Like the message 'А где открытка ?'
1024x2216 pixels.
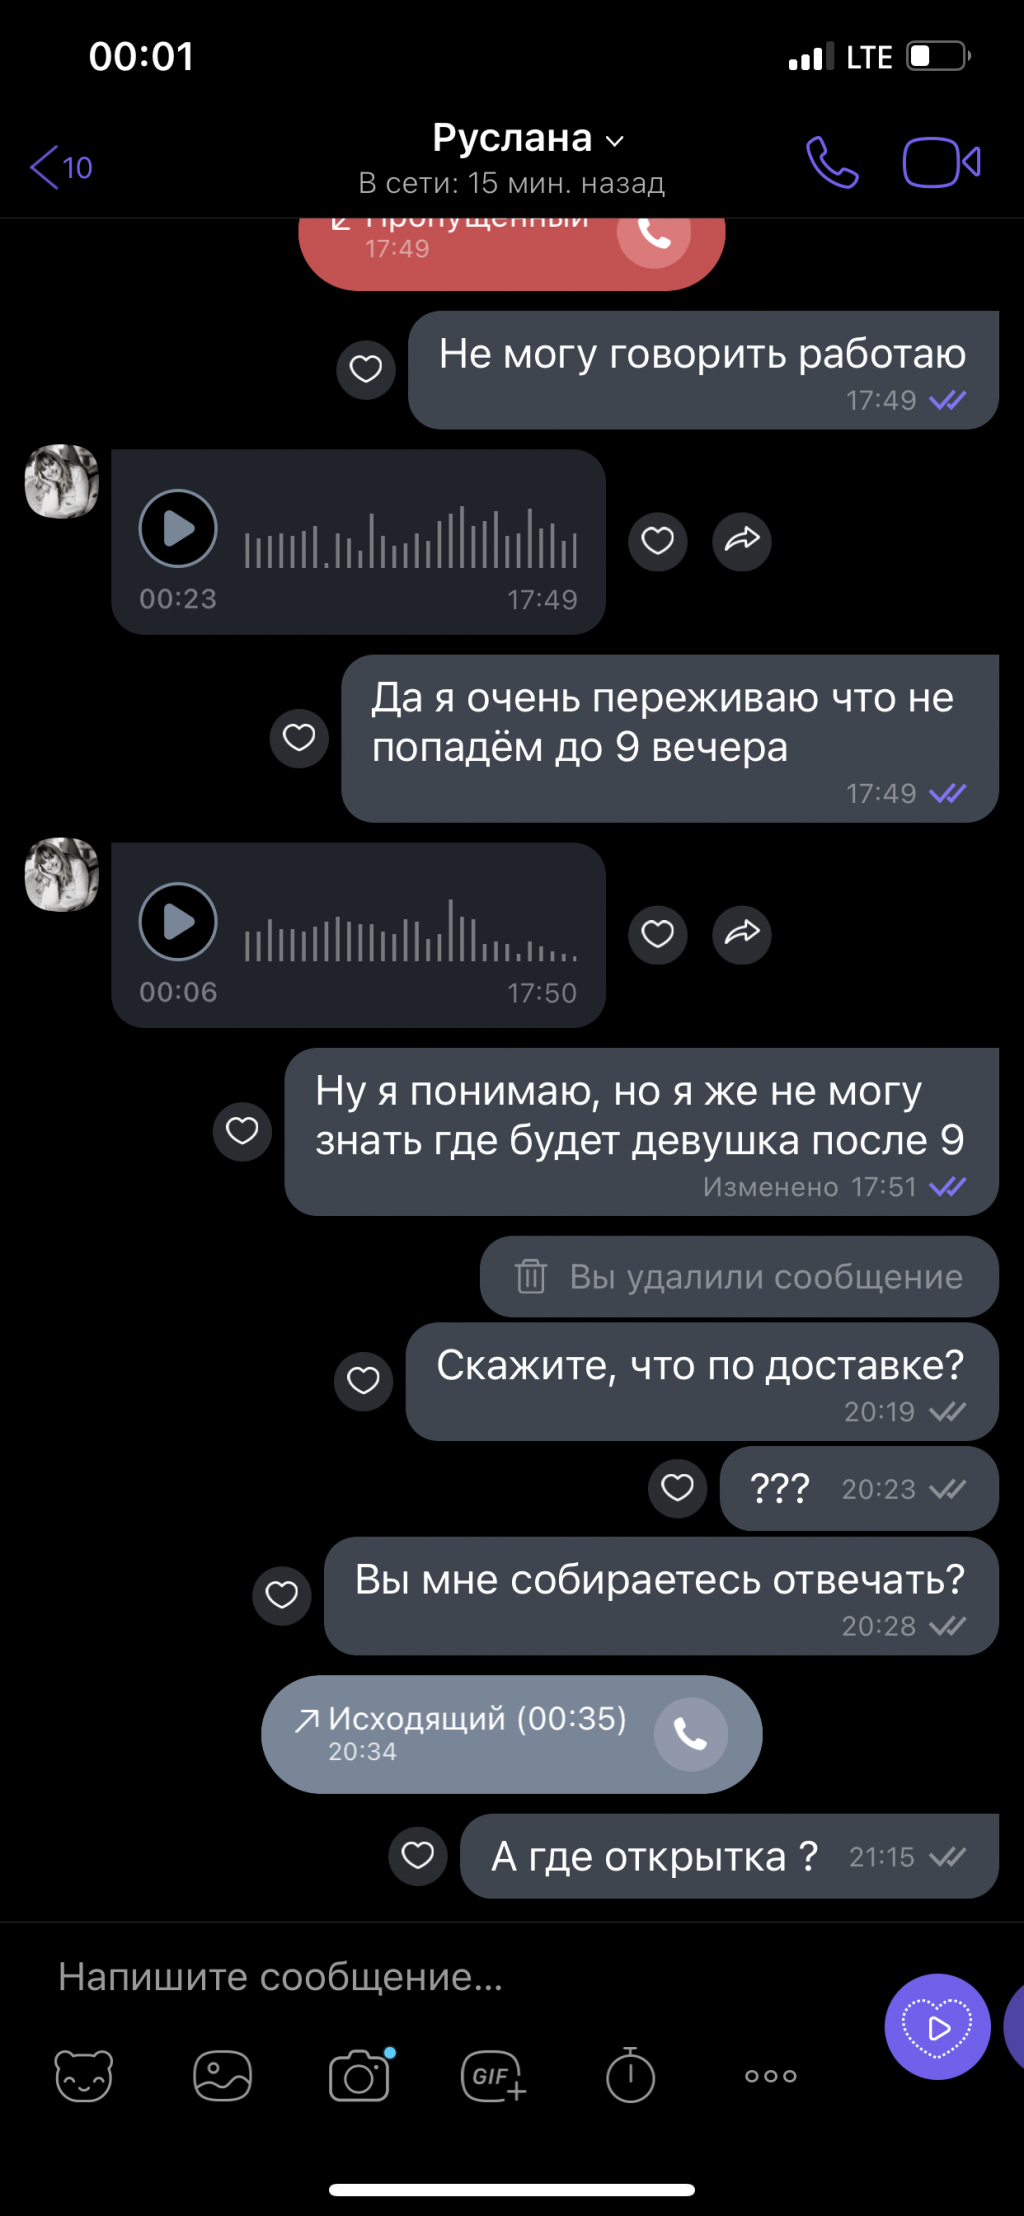(x=418, y=1856)
